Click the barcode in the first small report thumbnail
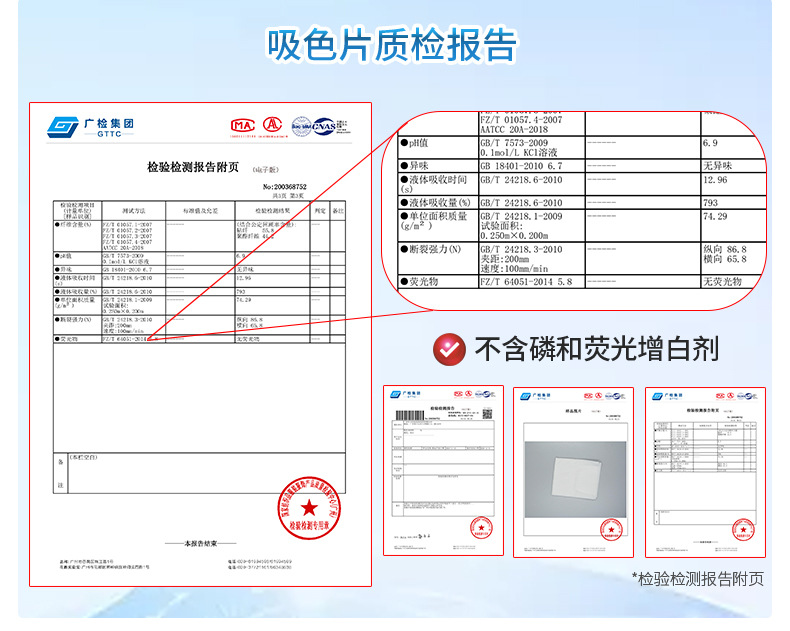Image resolution: width=790 pixels, height=631 pixels. point(410,415)
